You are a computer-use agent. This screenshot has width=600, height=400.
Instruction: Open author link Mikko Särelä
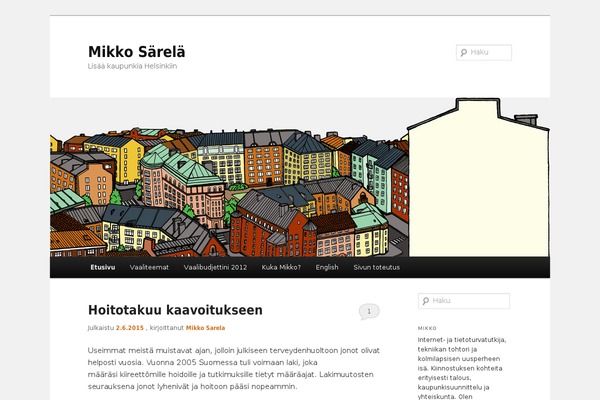coord(205,328)
